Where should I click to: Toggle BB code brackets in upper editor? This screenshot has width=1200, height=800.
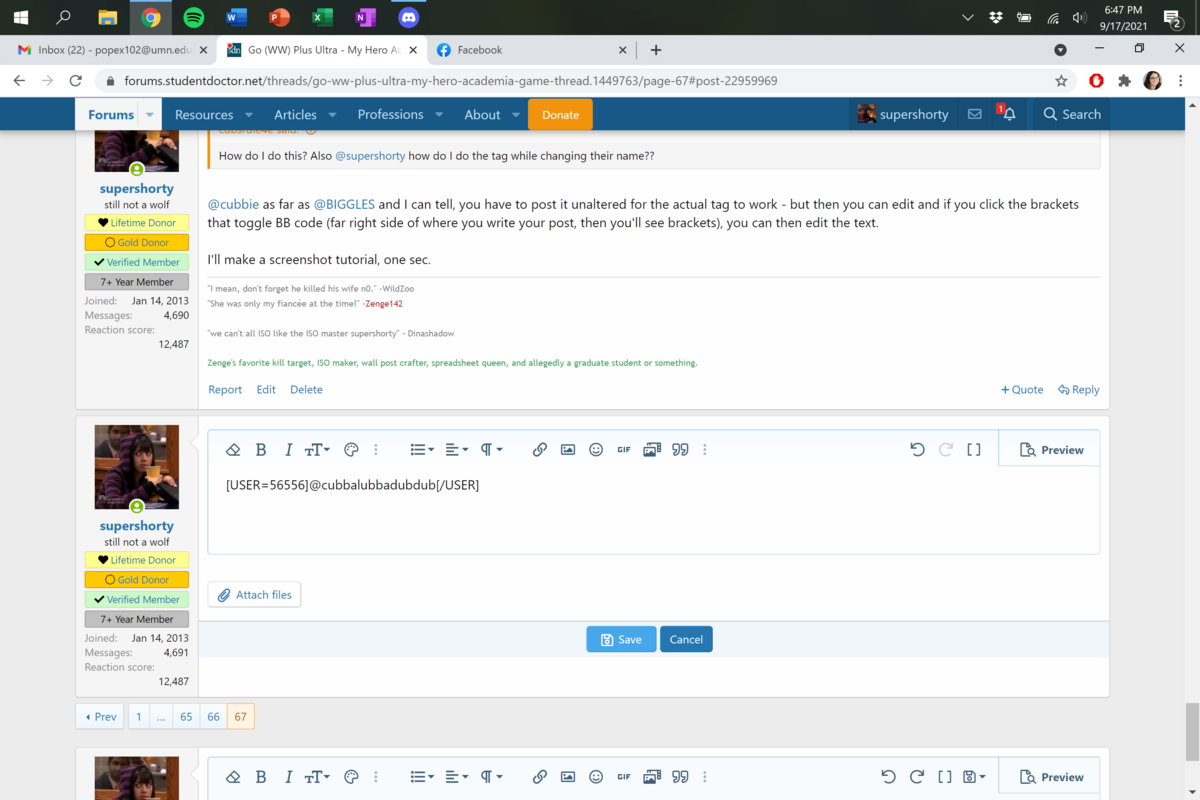[x=973, y=450]
